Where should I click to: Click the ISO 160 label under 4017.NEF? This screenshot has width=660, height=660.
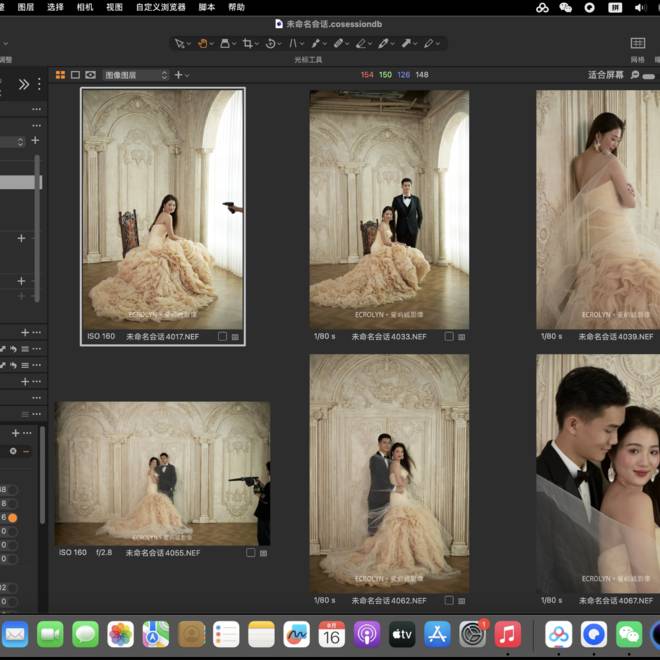(x=101, y=336)
